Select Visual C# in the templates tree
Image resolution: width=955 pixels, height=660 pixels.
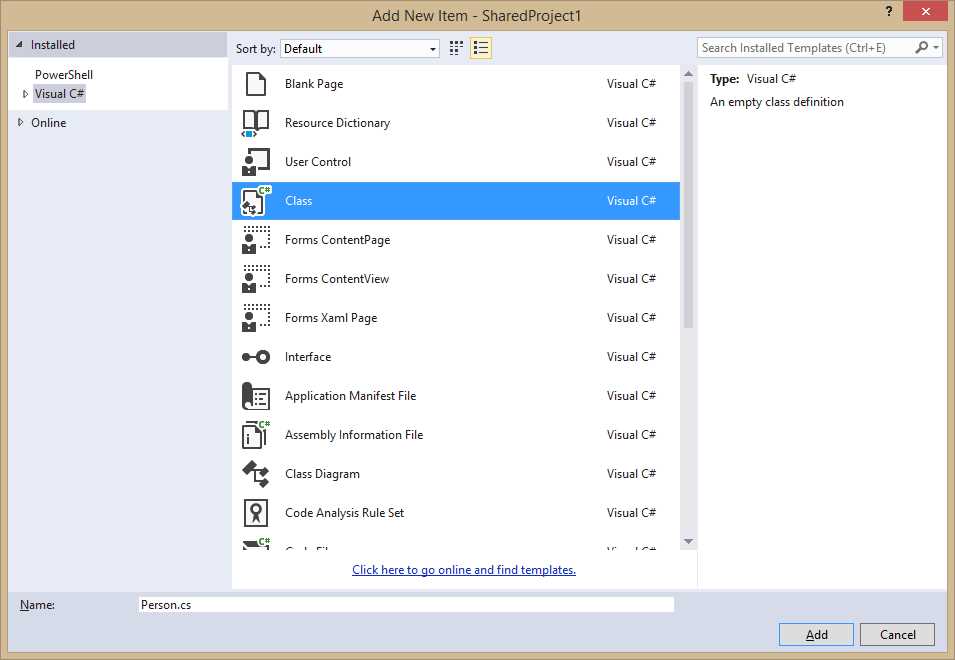tap(59, 94)
